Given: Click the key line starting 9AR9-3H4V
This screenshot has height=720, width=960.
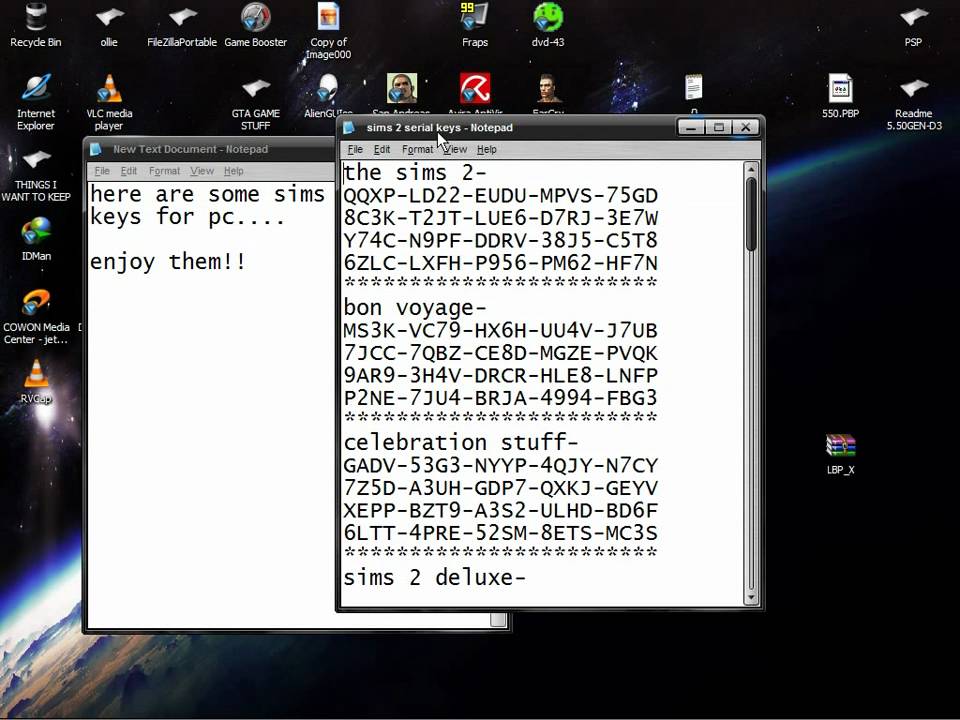Looking at the screenshot, I should tap(501, 375).
